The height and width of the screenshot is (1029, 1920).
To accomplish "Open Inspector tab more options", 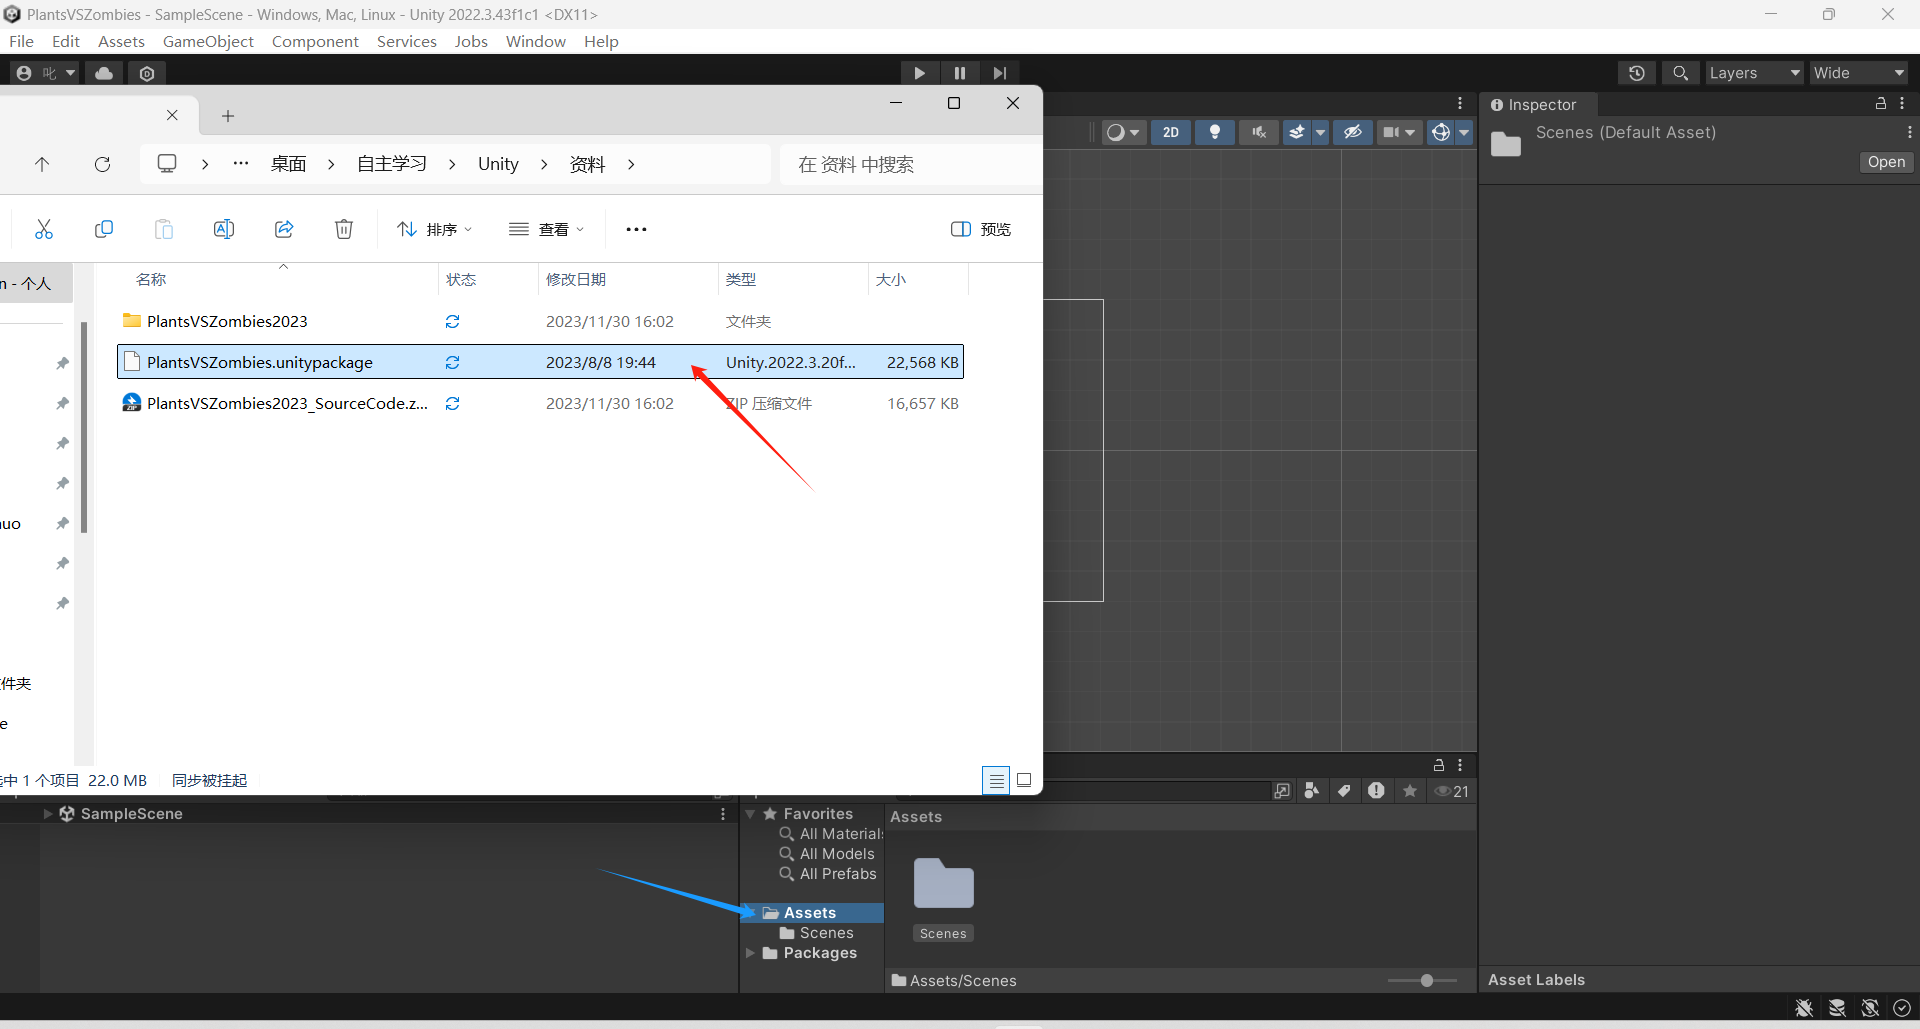I will 1902,104.
